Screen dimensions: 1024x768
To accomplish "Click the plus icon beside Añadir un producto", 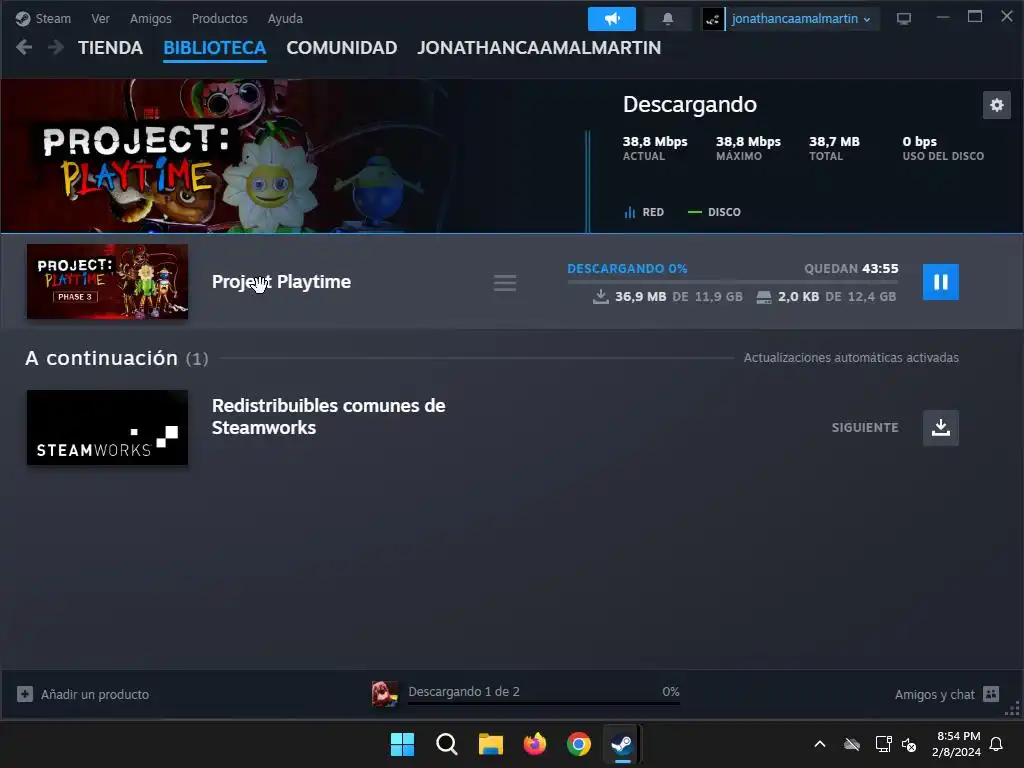I will click(x=25, y=694).
